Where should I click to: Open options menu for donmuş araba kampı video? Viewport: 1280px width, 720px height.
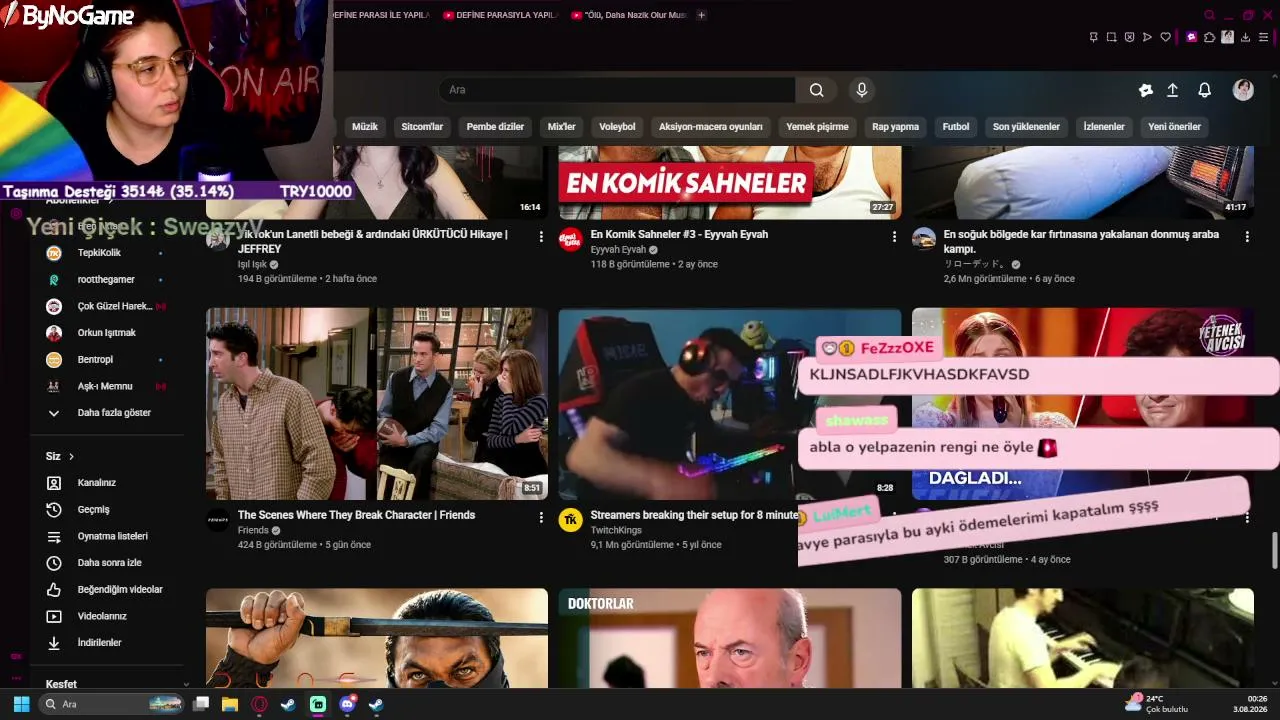click(x=1247, y=236)
